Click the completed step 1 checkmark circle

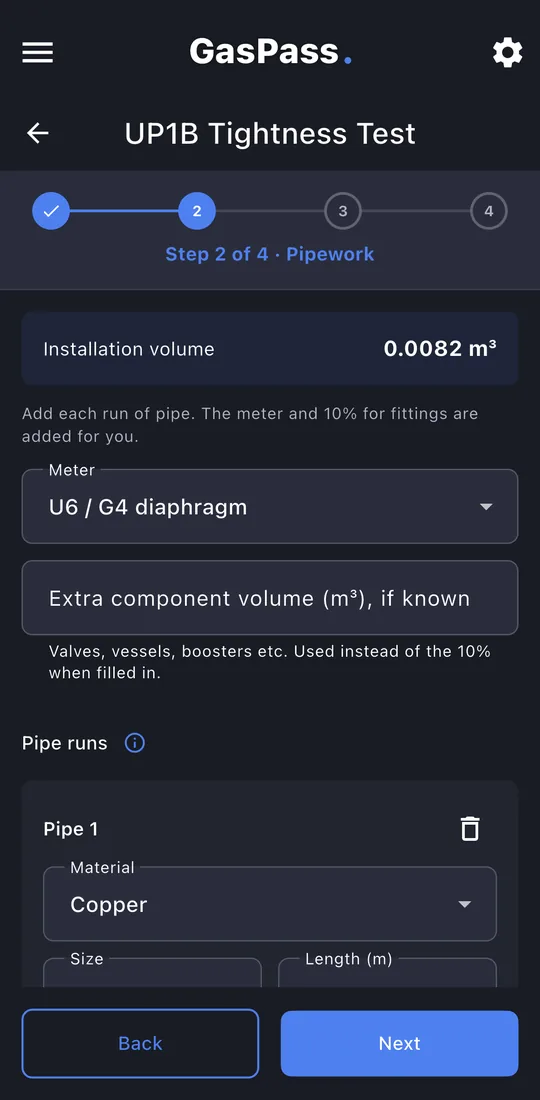tap(51, 211)
